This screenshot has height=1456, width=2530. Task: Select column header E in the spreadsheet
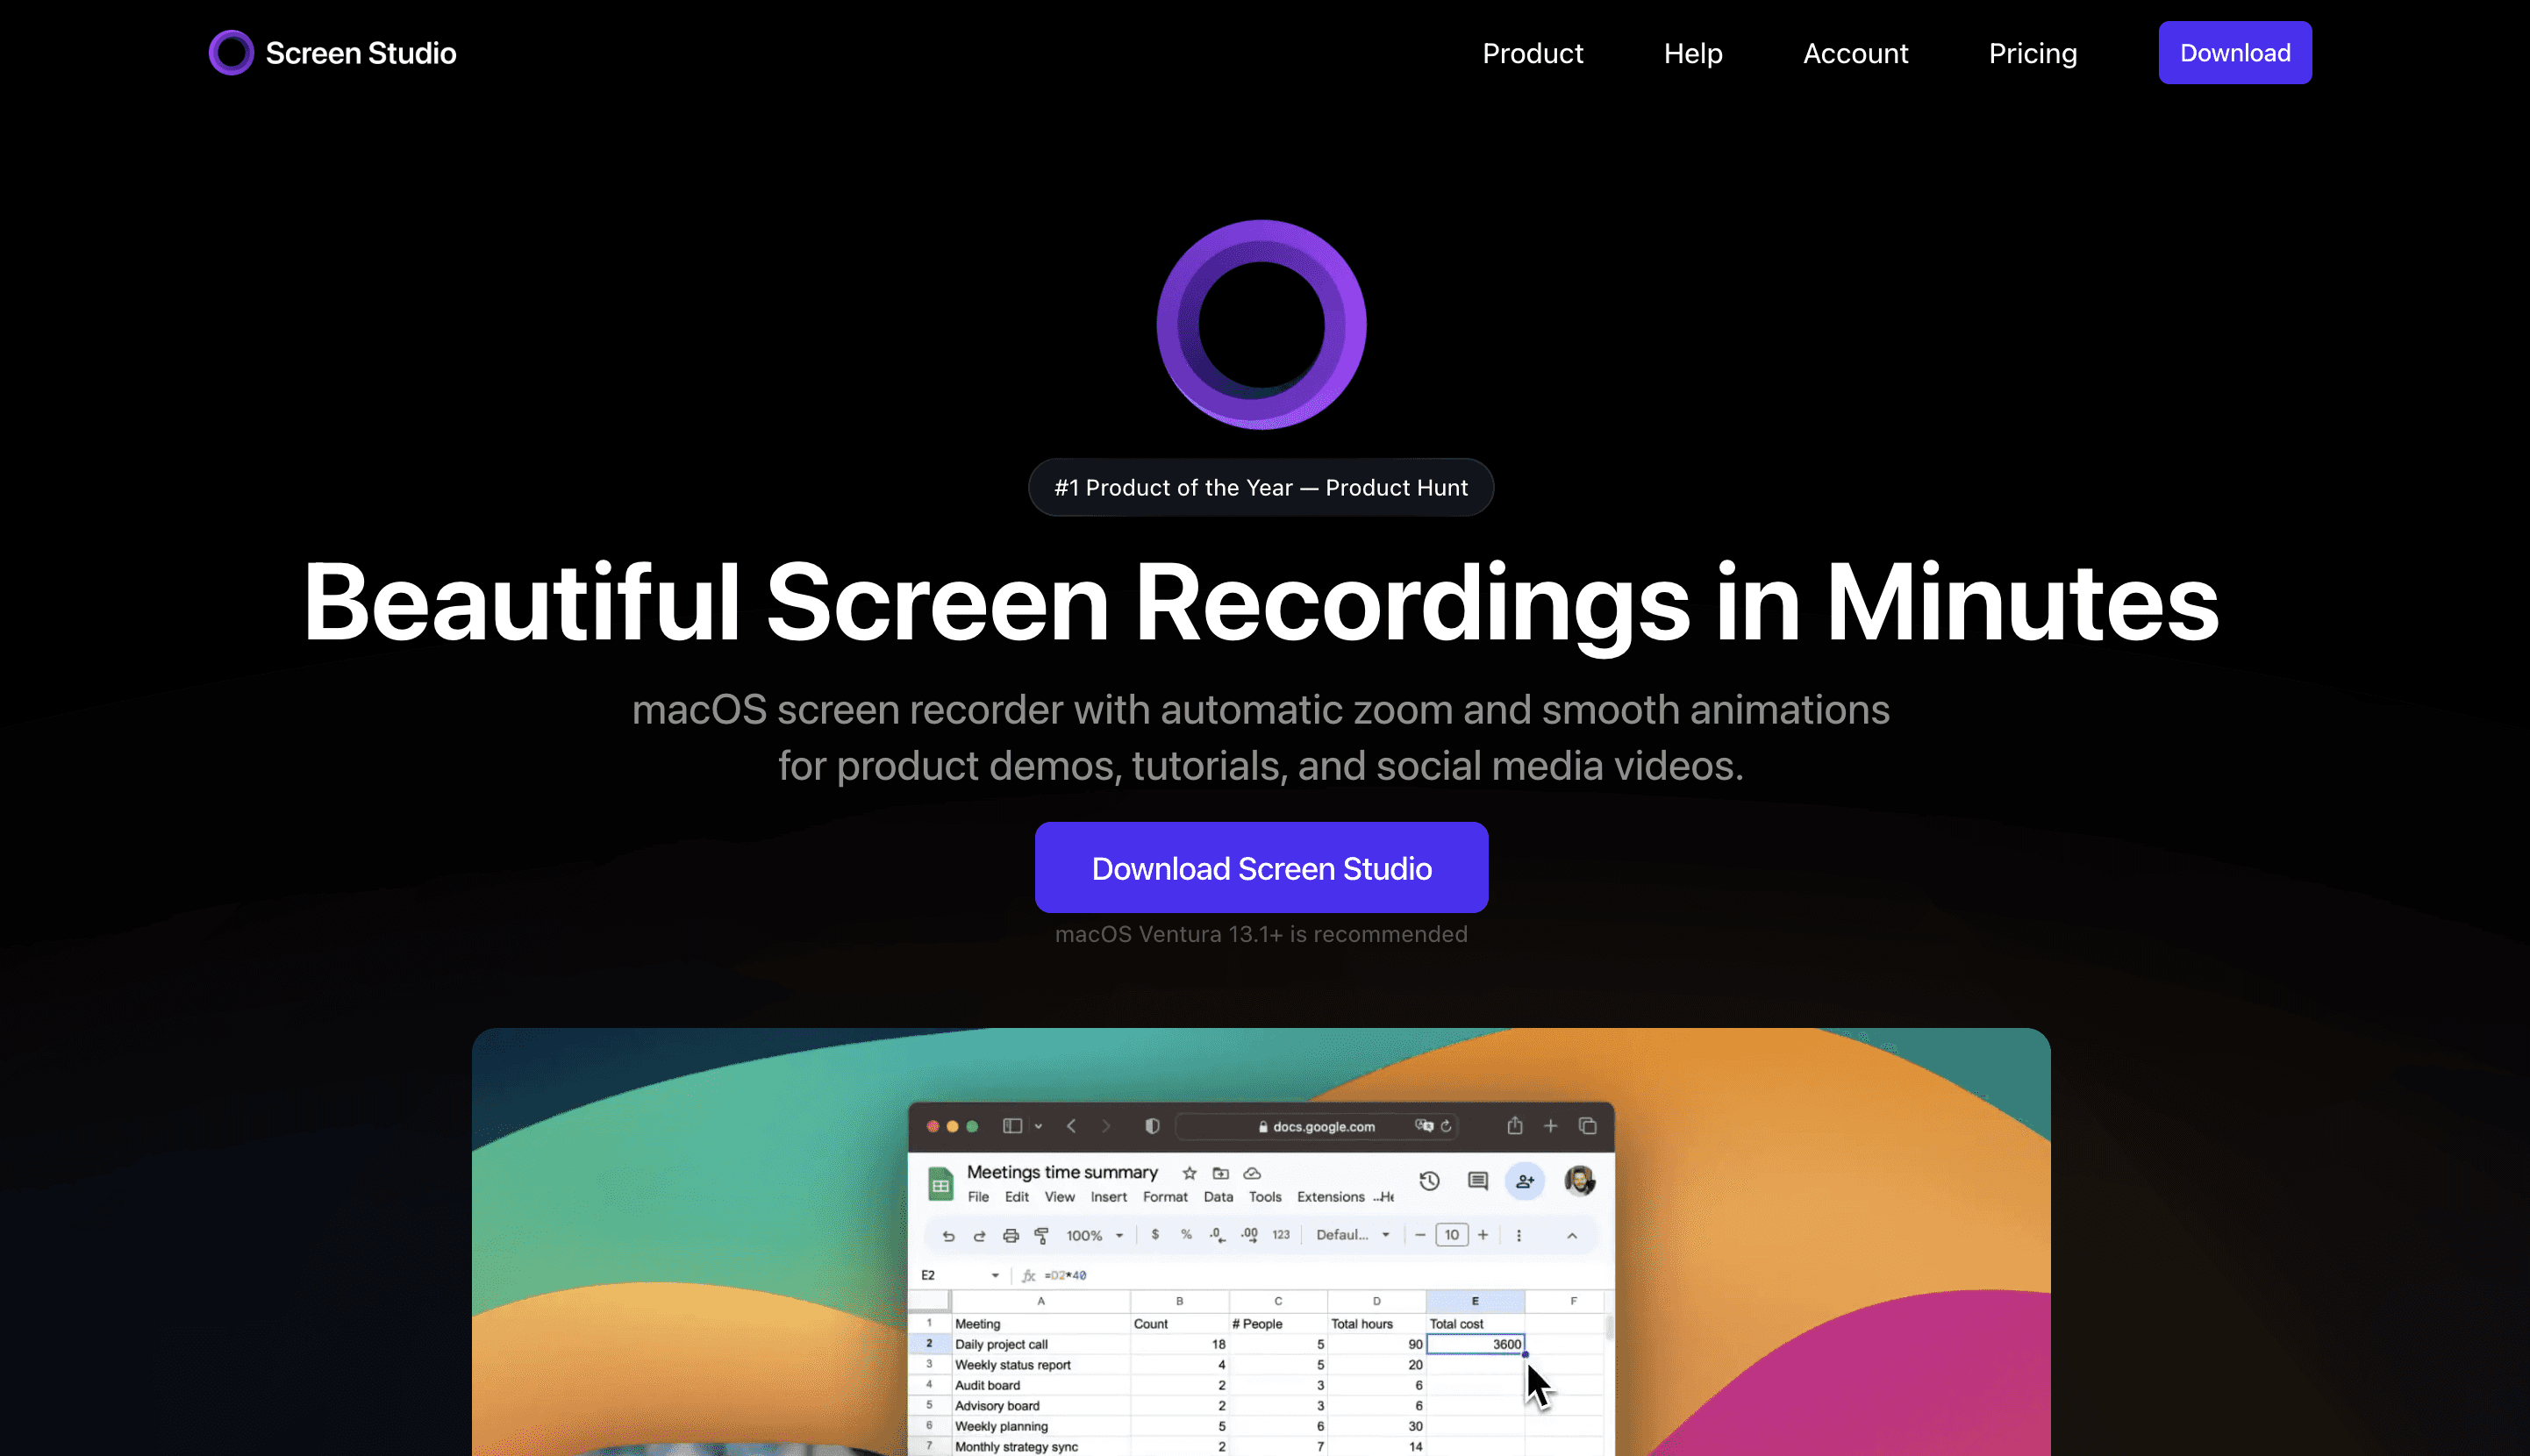[x=1475, y=1301]
